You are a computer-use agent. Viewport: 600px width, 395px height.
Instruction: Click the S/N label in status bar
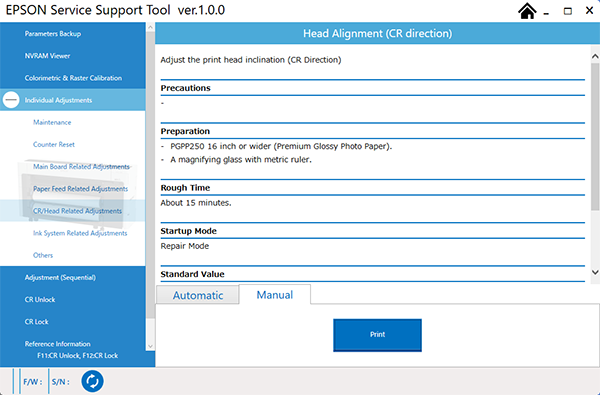[x=61, y=382]
